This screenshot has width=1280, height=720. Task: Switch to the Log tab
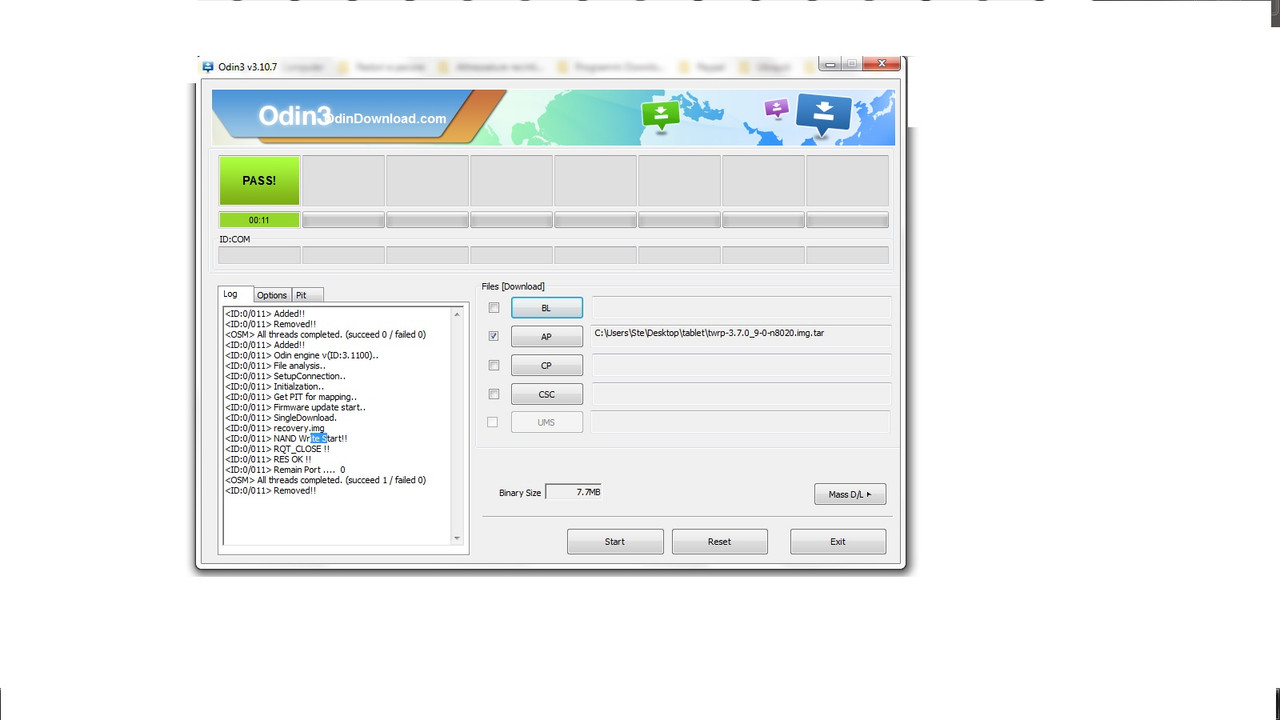click(235, 294)
